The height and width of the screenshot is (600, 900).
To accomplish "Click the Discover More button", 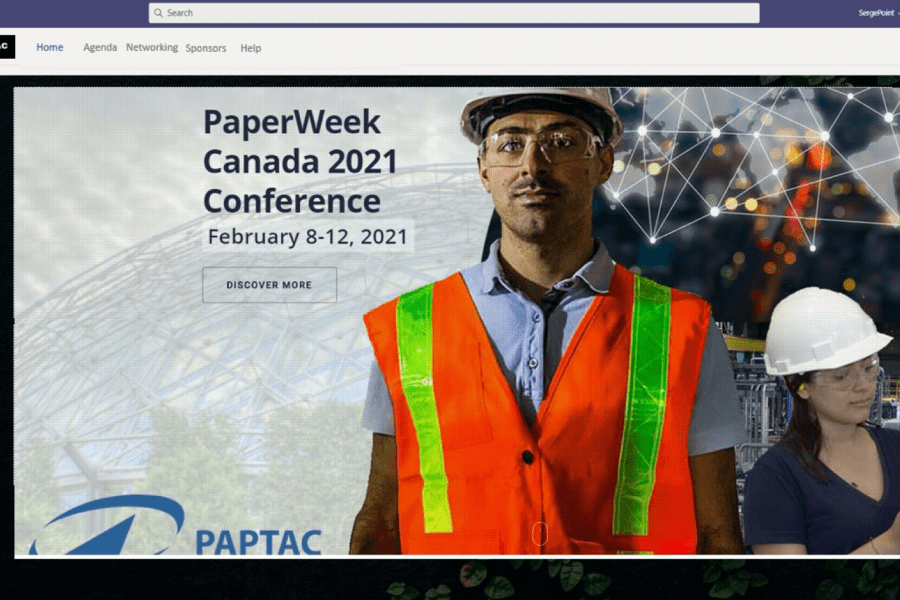I will point(269,285).
